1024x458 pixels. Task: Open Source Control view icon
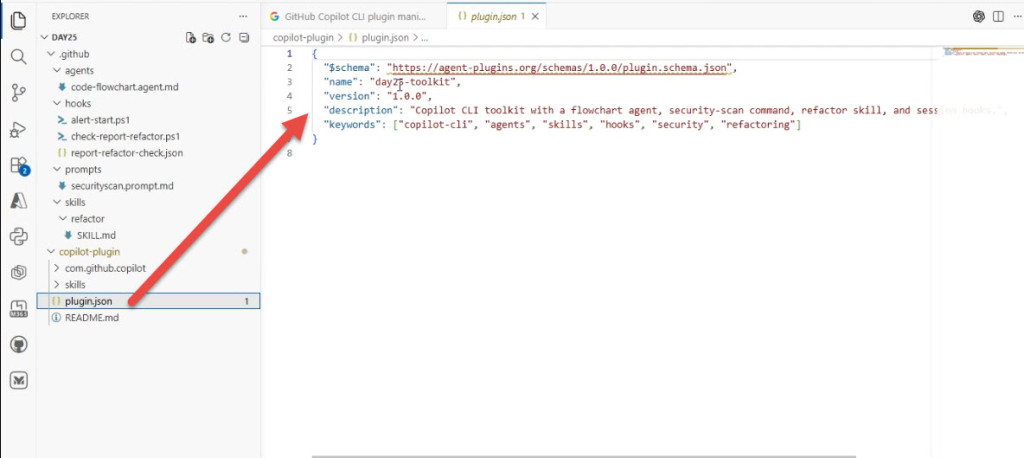coord(19,93)
